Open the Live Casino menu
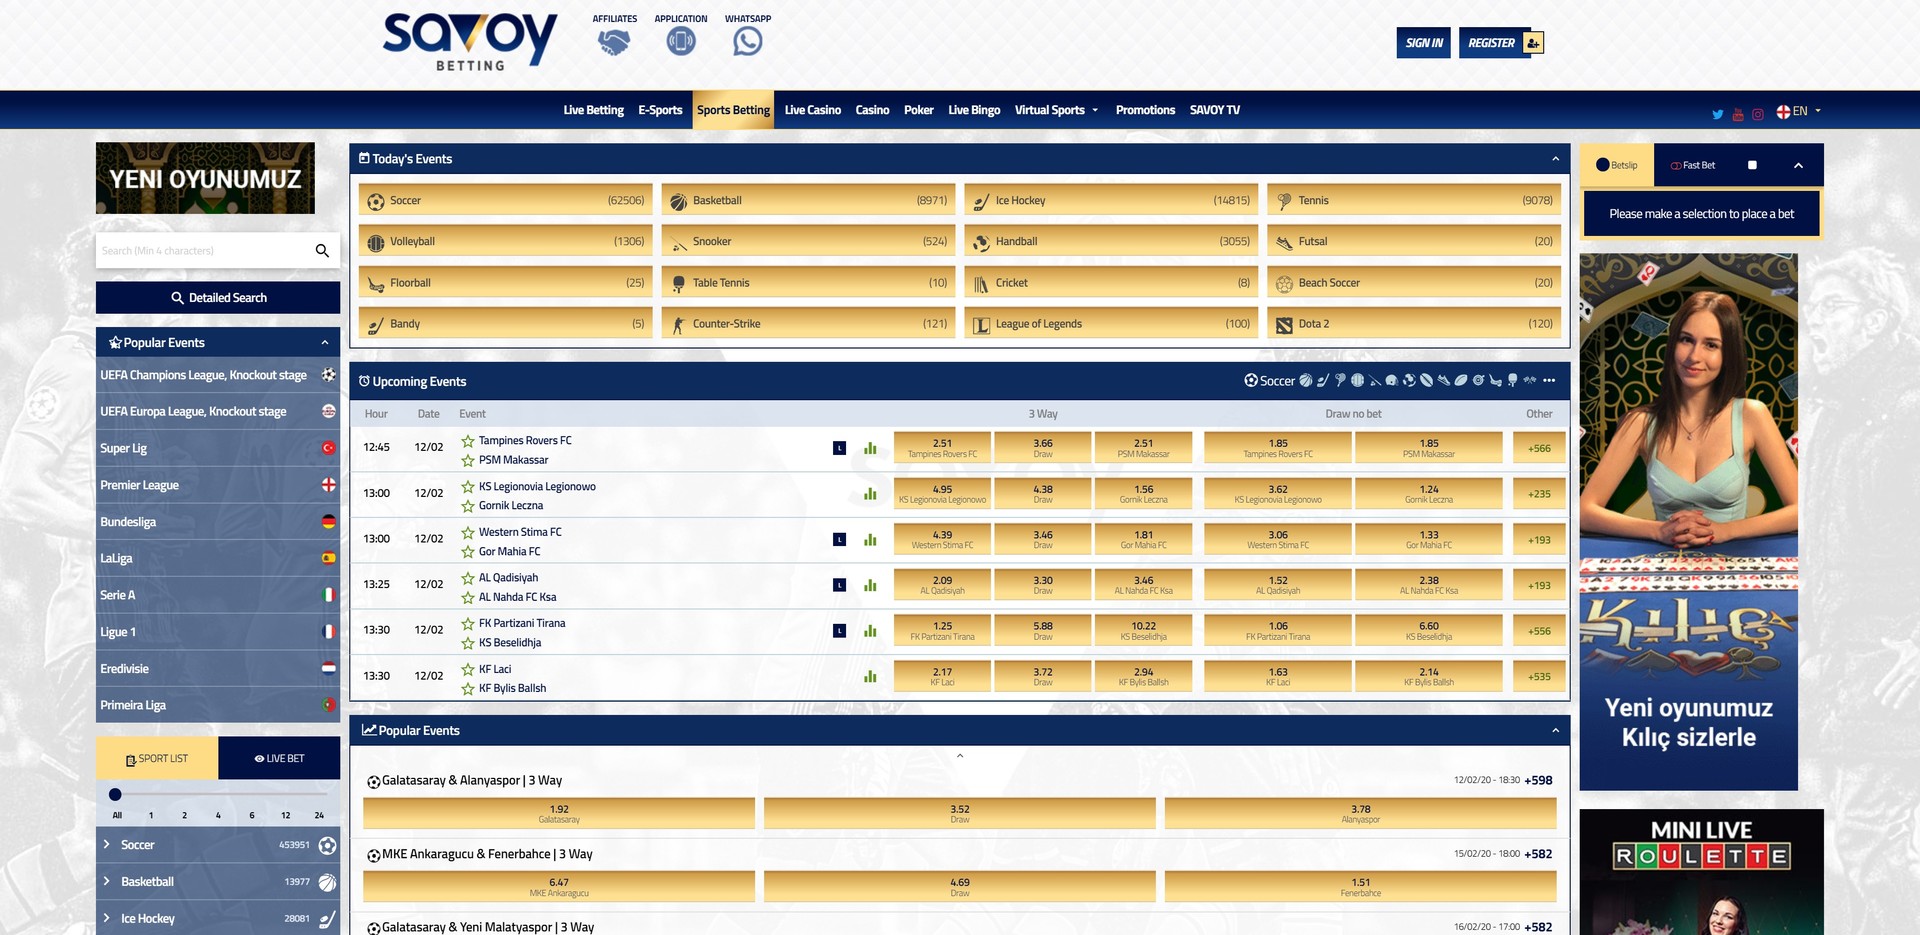The image size is (1920, 935). [812, 110]
